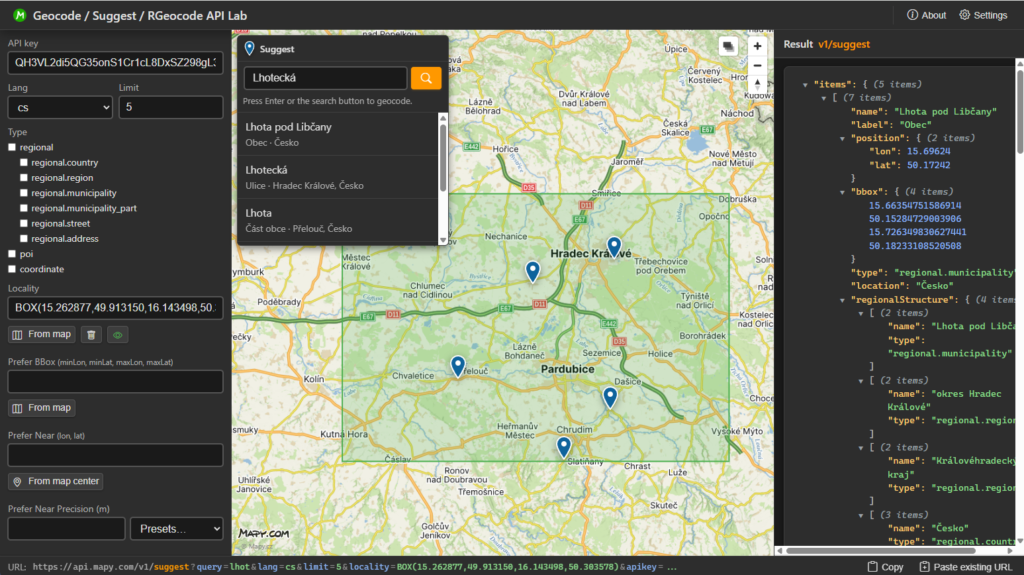Open the Presets precision dropdown
Image resolution: width=1024 pixels, height=575 pixels.
click(177, 528)
